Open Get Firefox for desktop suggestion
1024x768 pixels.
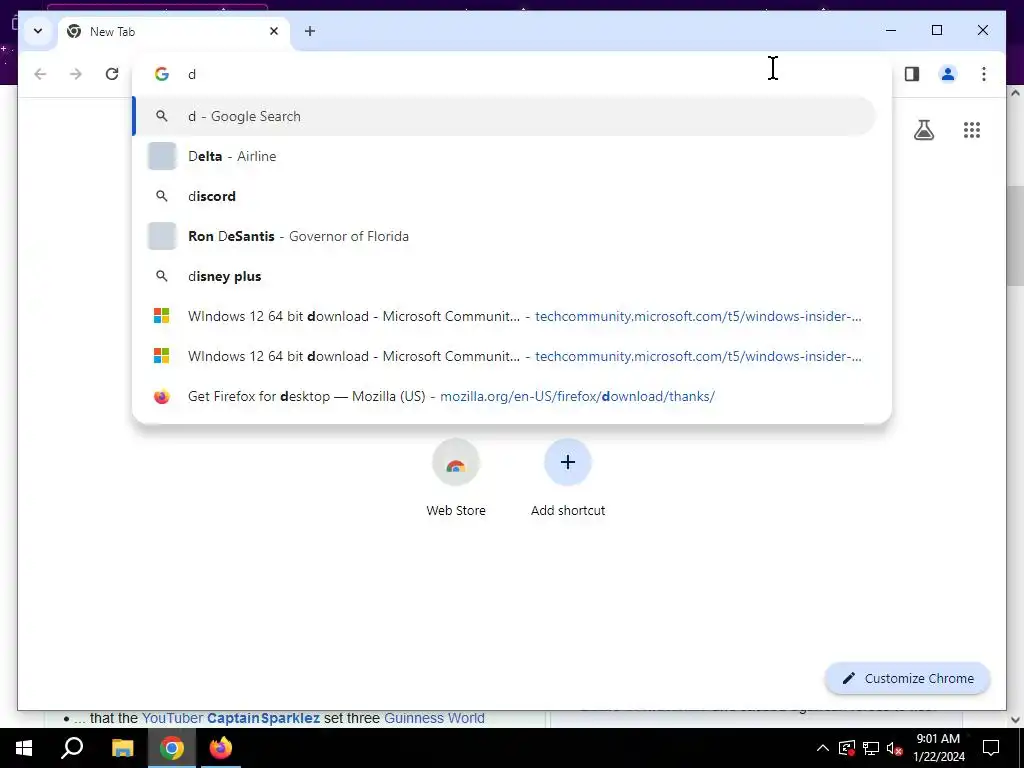click(x=504, y=396)
